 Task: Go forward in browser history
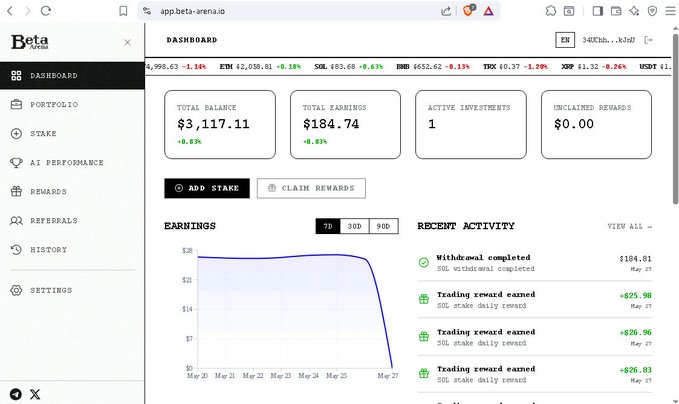tap(28, 11)
